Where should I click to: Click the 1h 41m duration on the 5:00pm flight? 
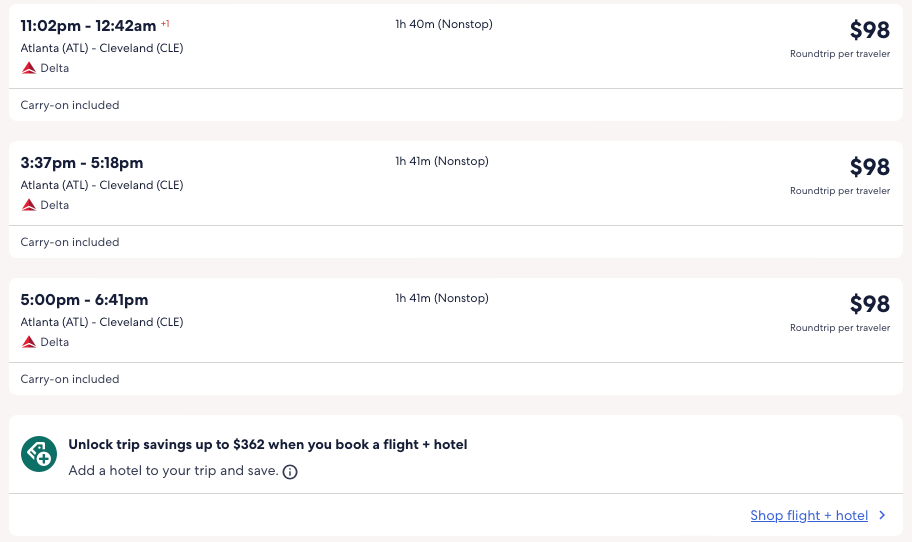coord(441,298)
